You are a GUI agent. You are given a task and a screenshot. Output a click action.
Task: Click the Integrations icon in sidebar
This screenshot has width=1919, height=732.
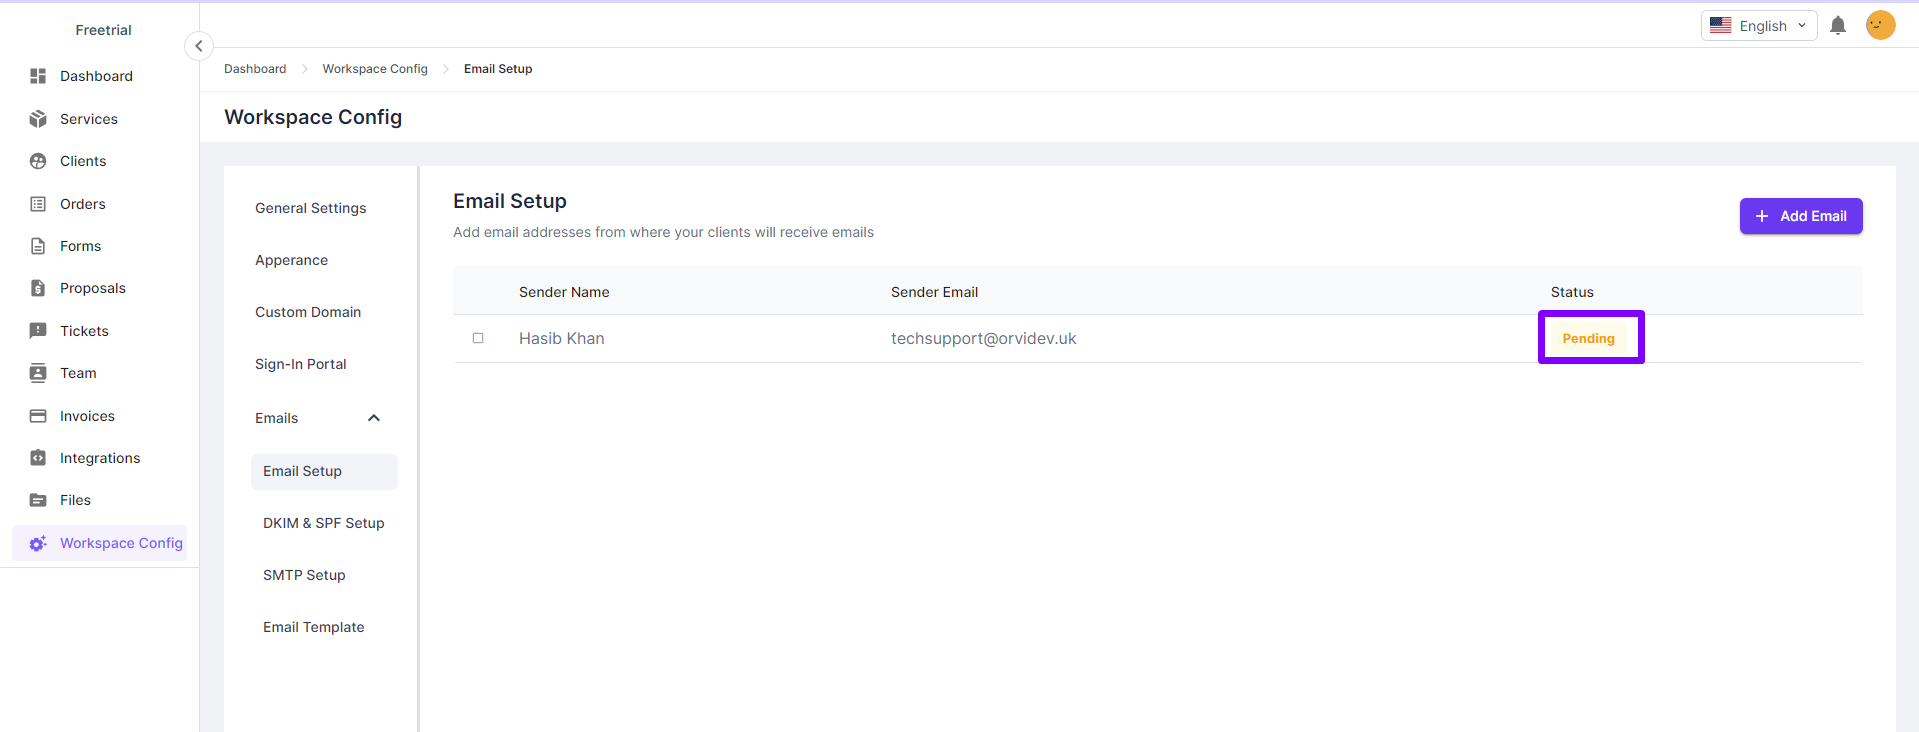coord(38,458)
